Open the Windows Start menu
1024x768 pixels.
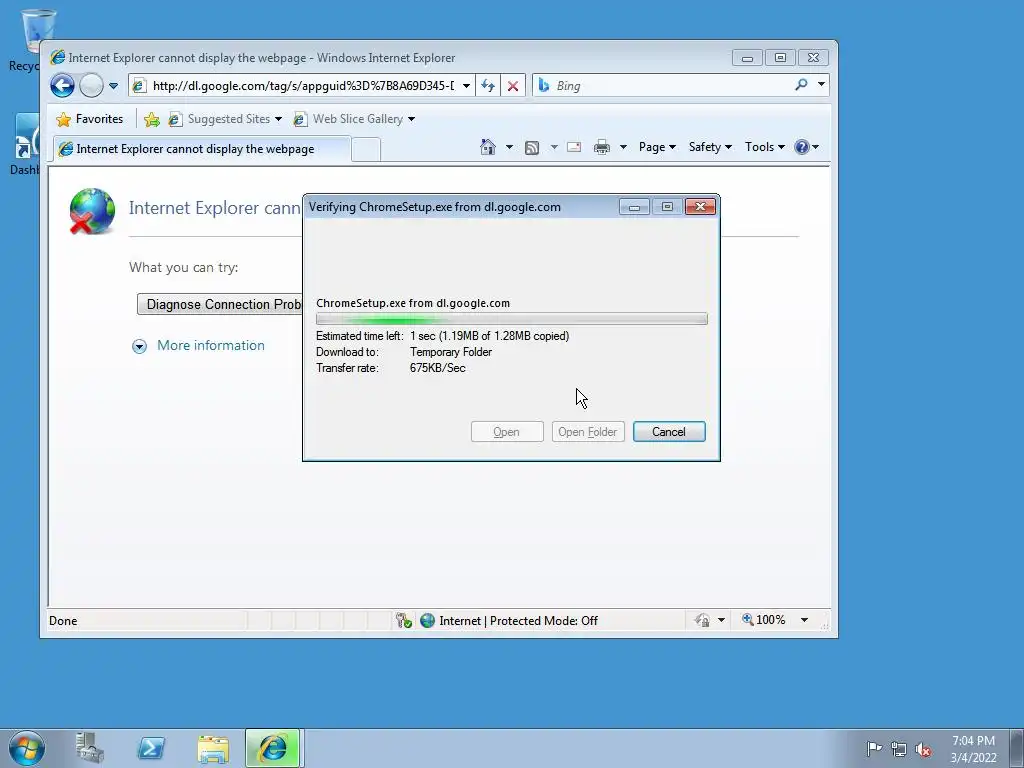[27, 748]
